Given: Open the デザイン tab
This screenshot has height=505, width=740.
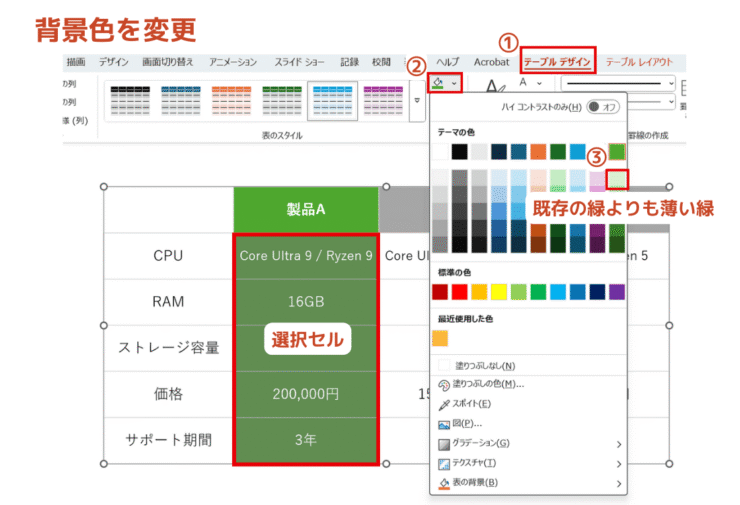Looking at the screenshot, I should (x=113, y=62).
